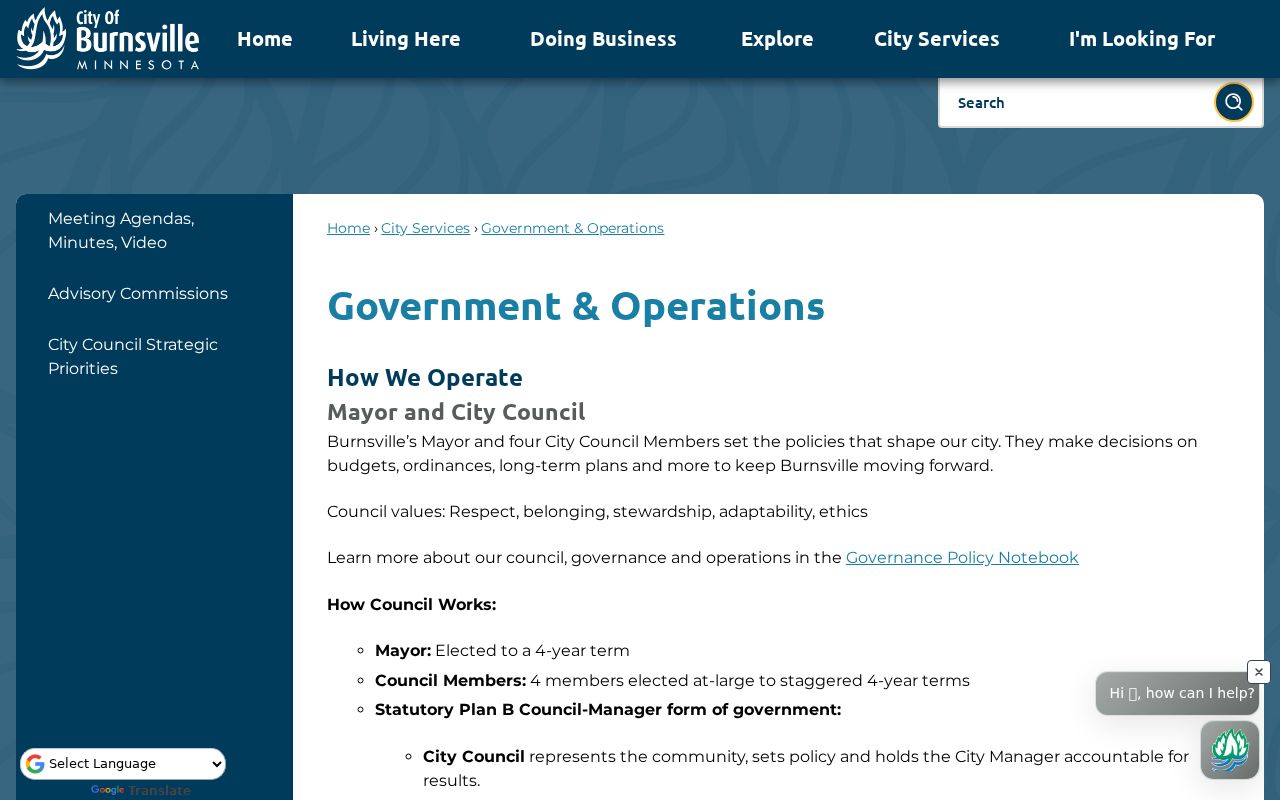Go to Meeting Agendas, Minutes, Video
The width and height of the screenshot is (1280, 800).
click(121, 231)
